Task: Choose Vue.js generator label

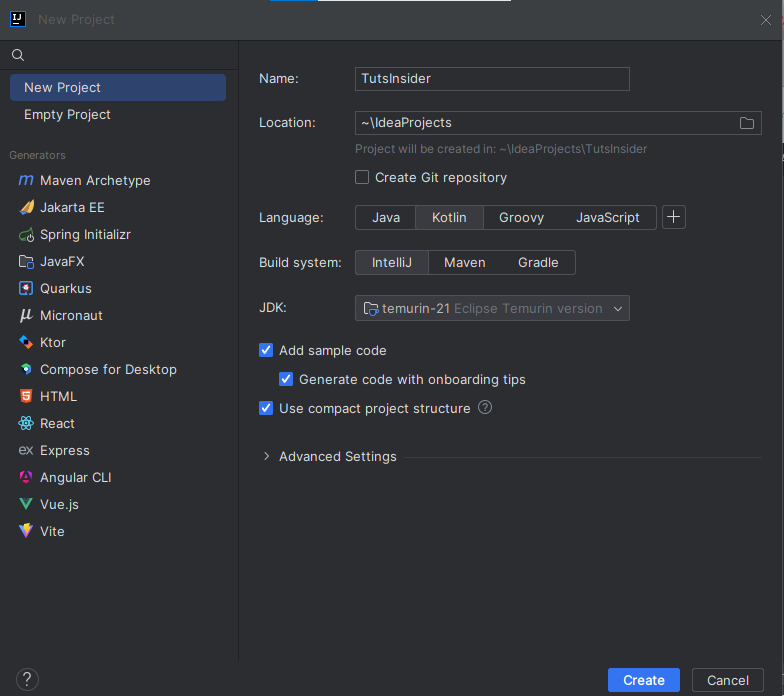Action: (x=59, y=504)
